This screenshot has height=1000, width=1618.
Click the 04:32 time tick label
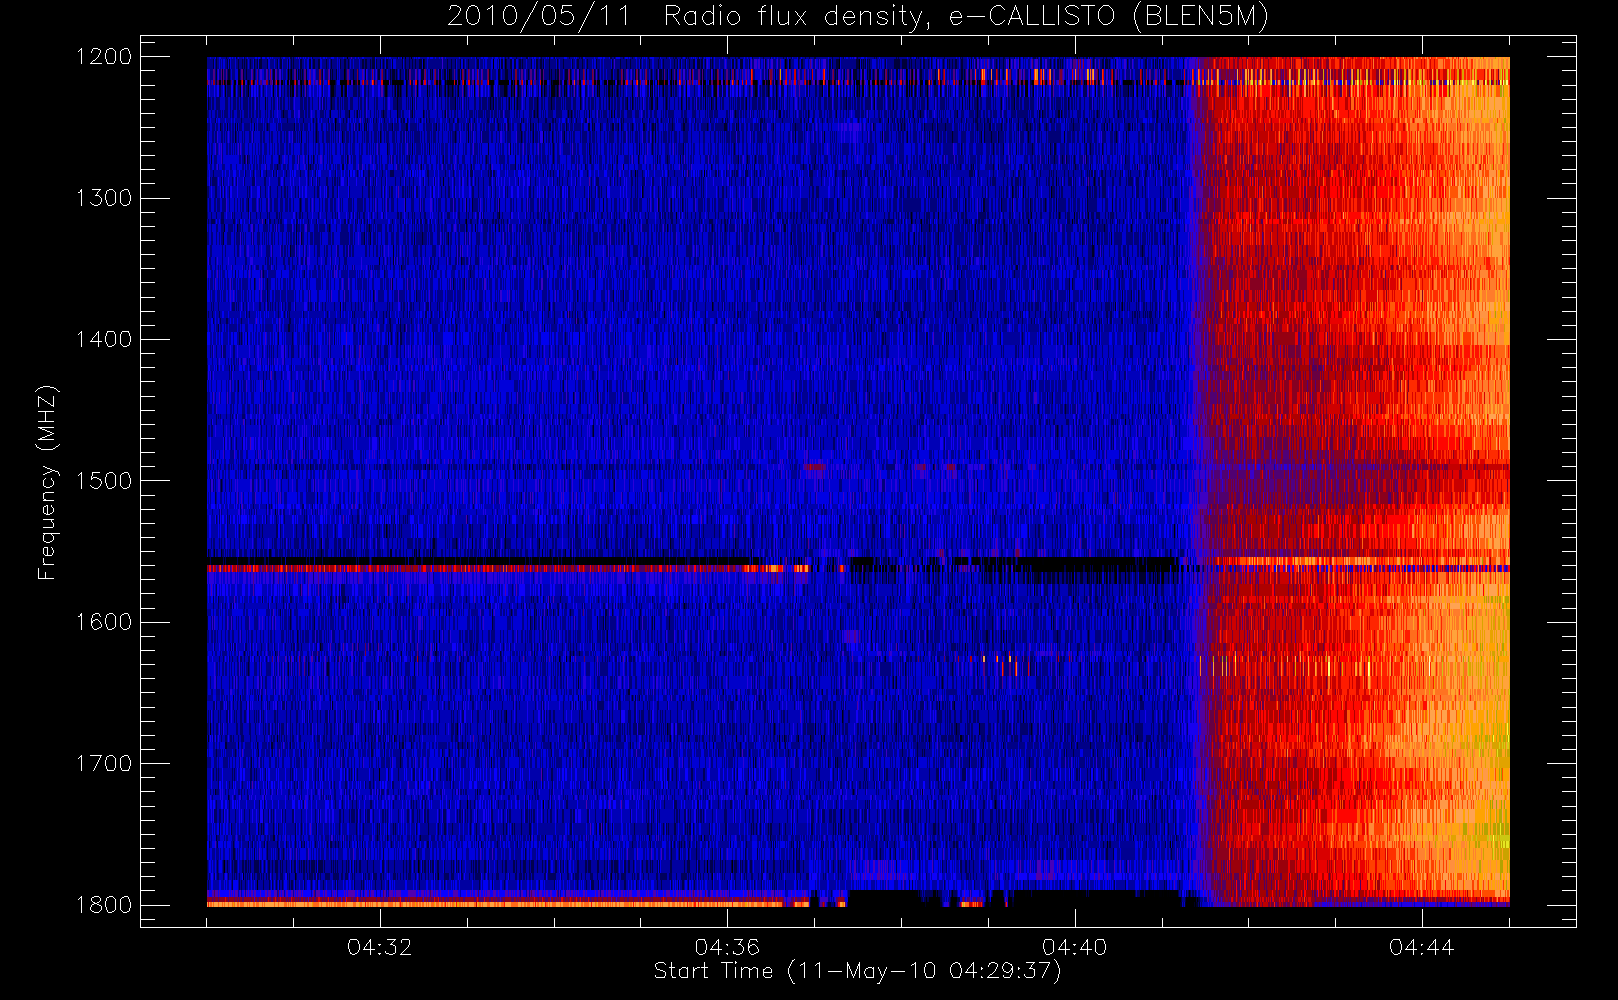[380, 947]
